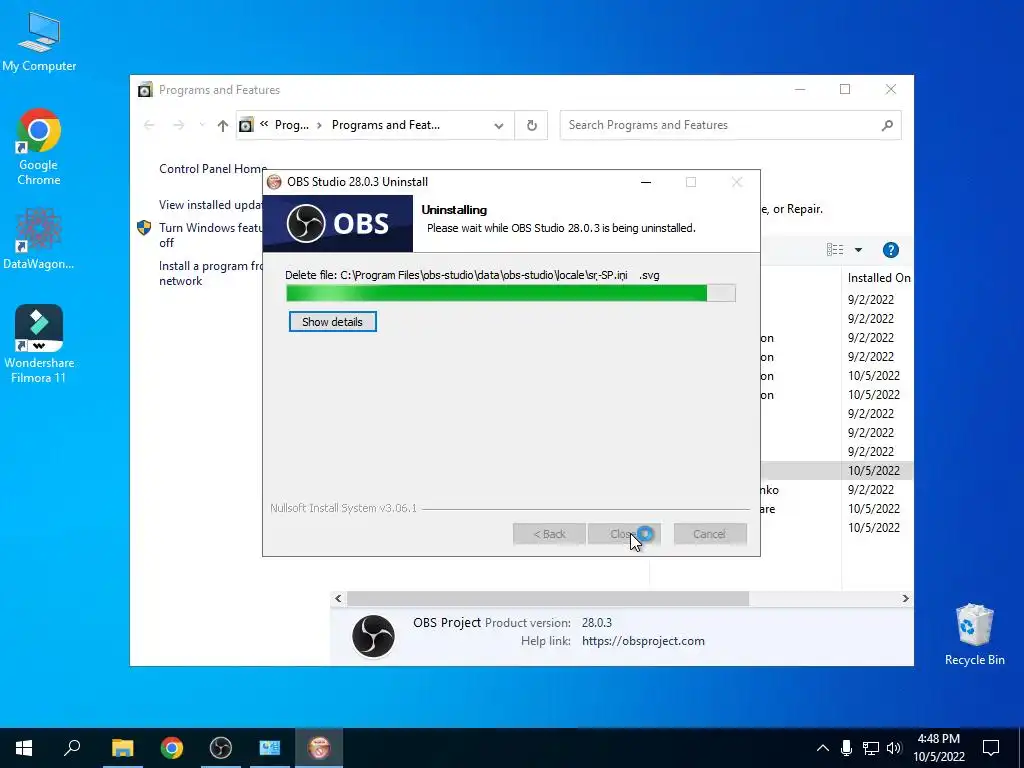
Task: Open the My Computer desktop icon
Action: click(x=39, y=41)
